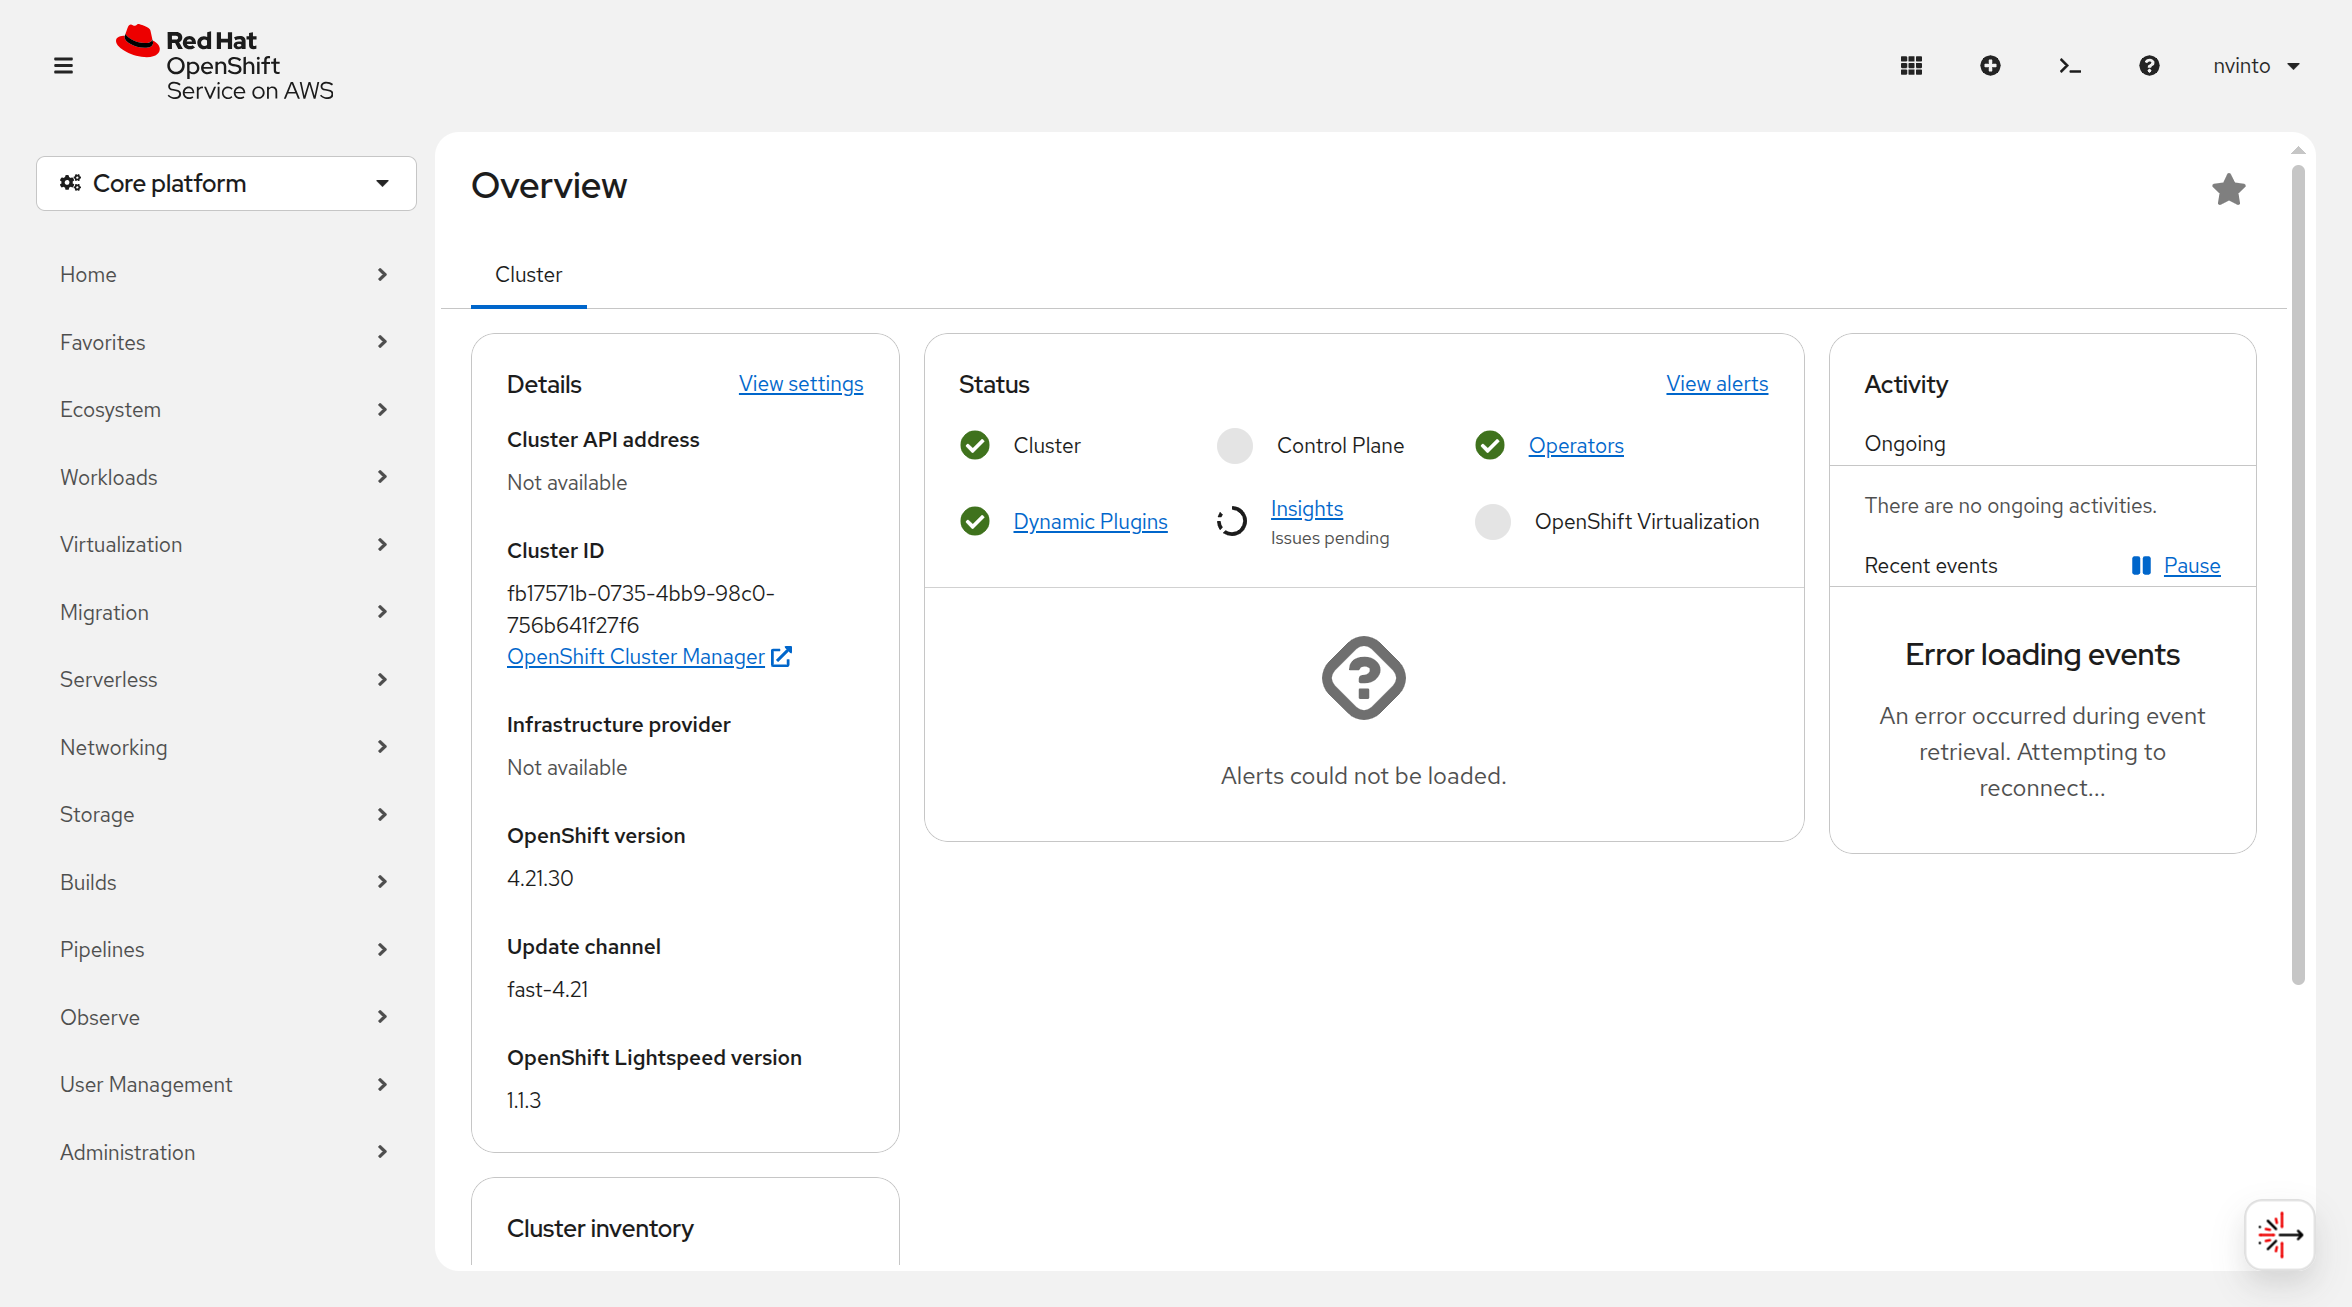The height and width of the screenshot is (1307, 2352).
Task: Click the Cluster ID value text
Action: pyautogui.click(x=641, y=609)
